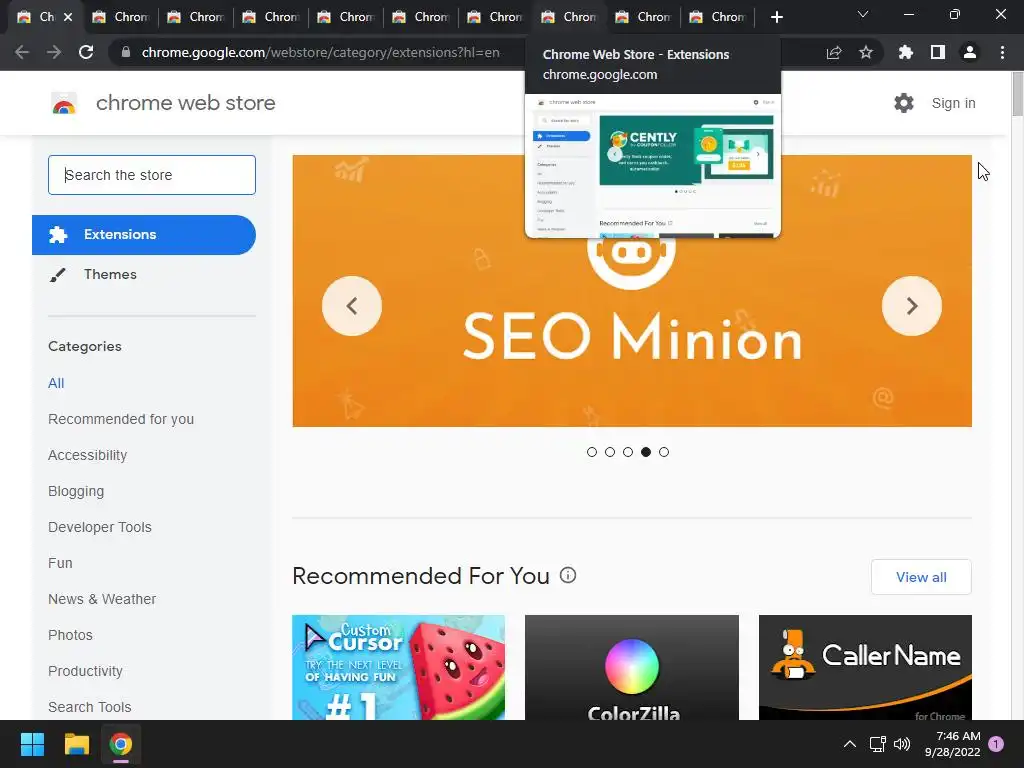Image resolution: width=1024 pixels, height=768 pixels.
Task: Choose the Search Tools category
Action: pos(89,707)
